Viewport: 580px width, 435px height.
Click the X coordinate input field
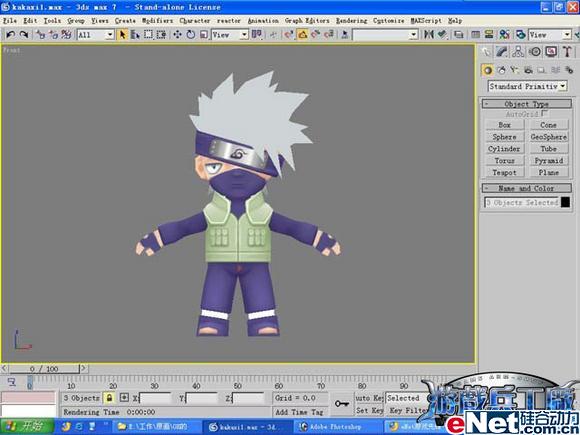(x=156, y=398)
